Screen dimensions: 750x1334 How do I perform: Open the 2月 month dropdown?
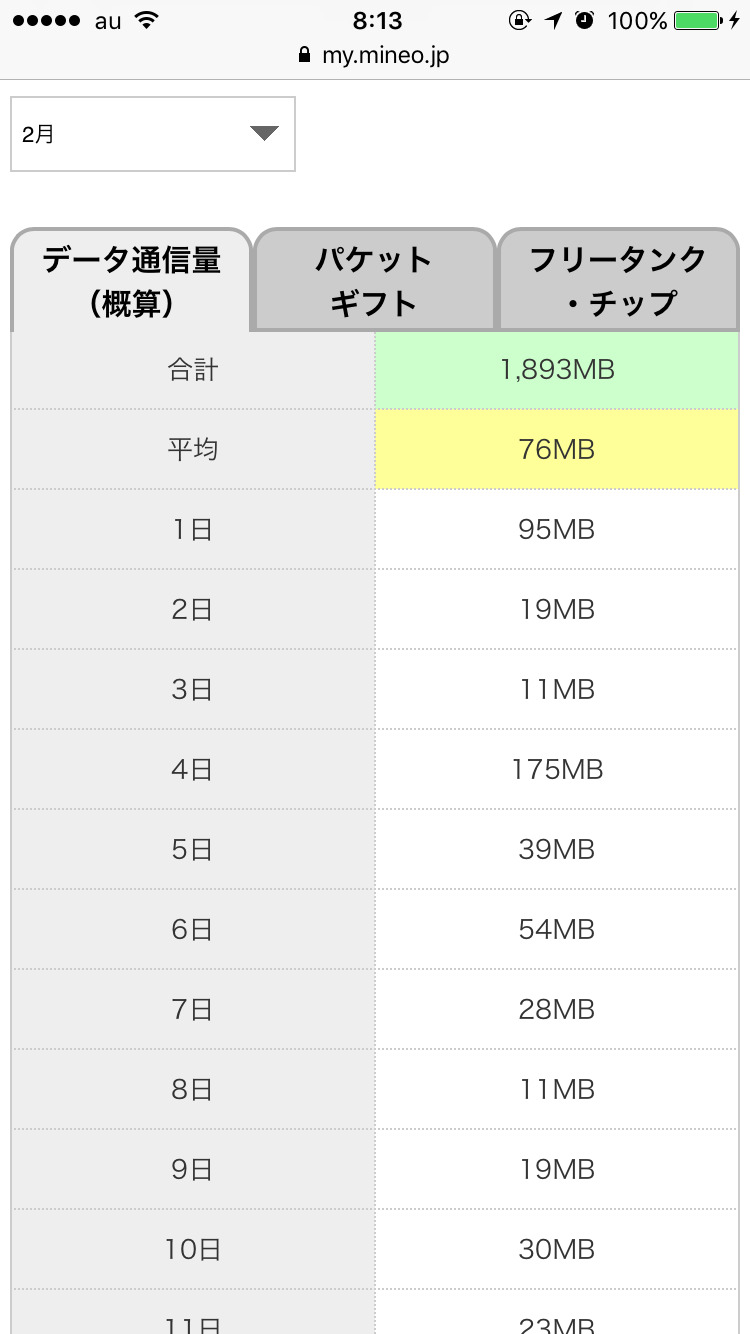(152, 134)
